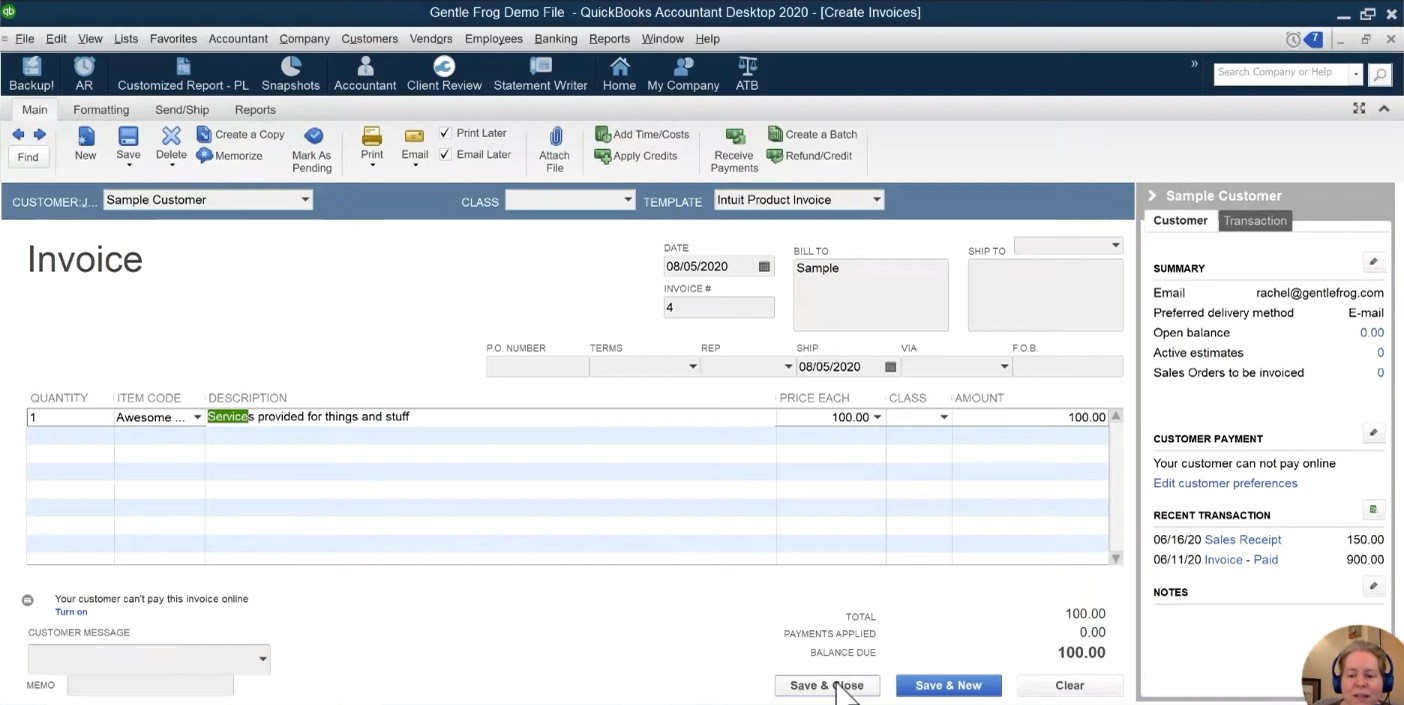Click Save & New button

click(x=948, y=685)
